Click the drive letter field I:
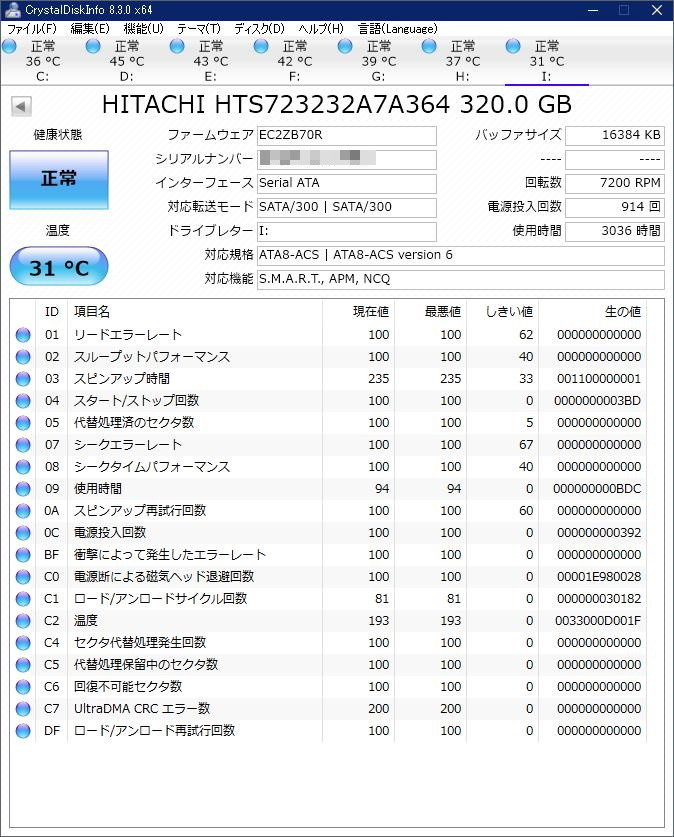The width and height of the screenshot is (674, 837). pos(346,231)
